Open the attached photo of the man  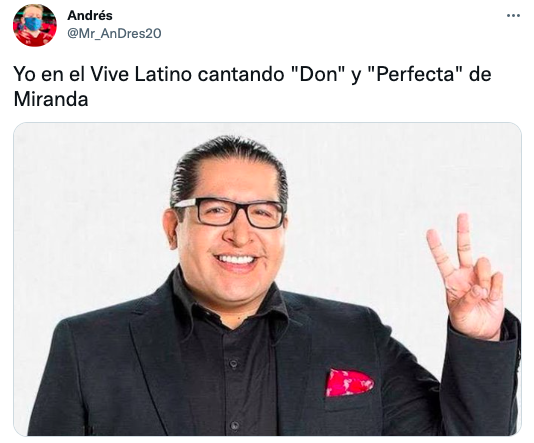pos(267,279)
